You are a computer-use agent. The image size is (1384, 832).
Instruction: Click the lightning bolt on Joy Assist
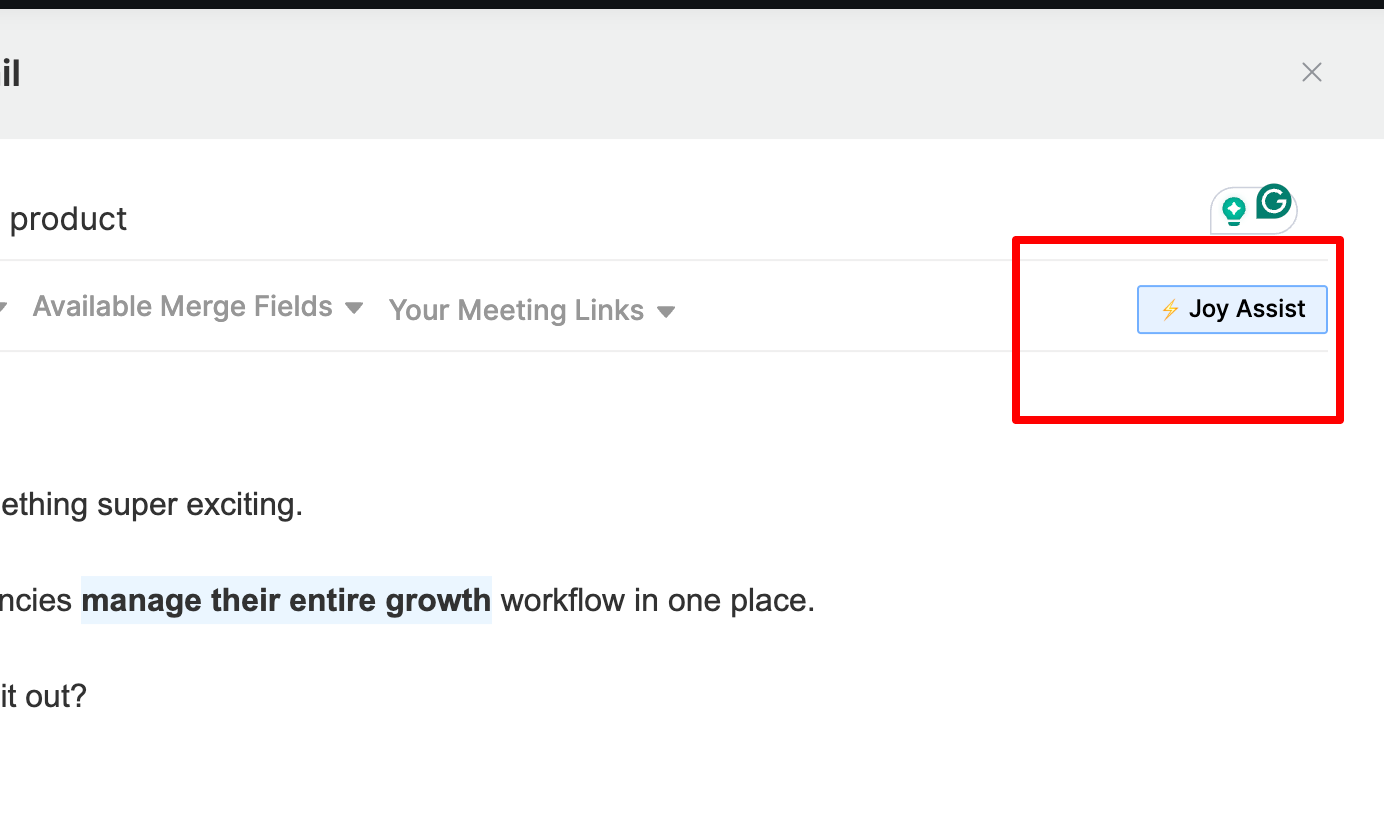click(1170, 309)
